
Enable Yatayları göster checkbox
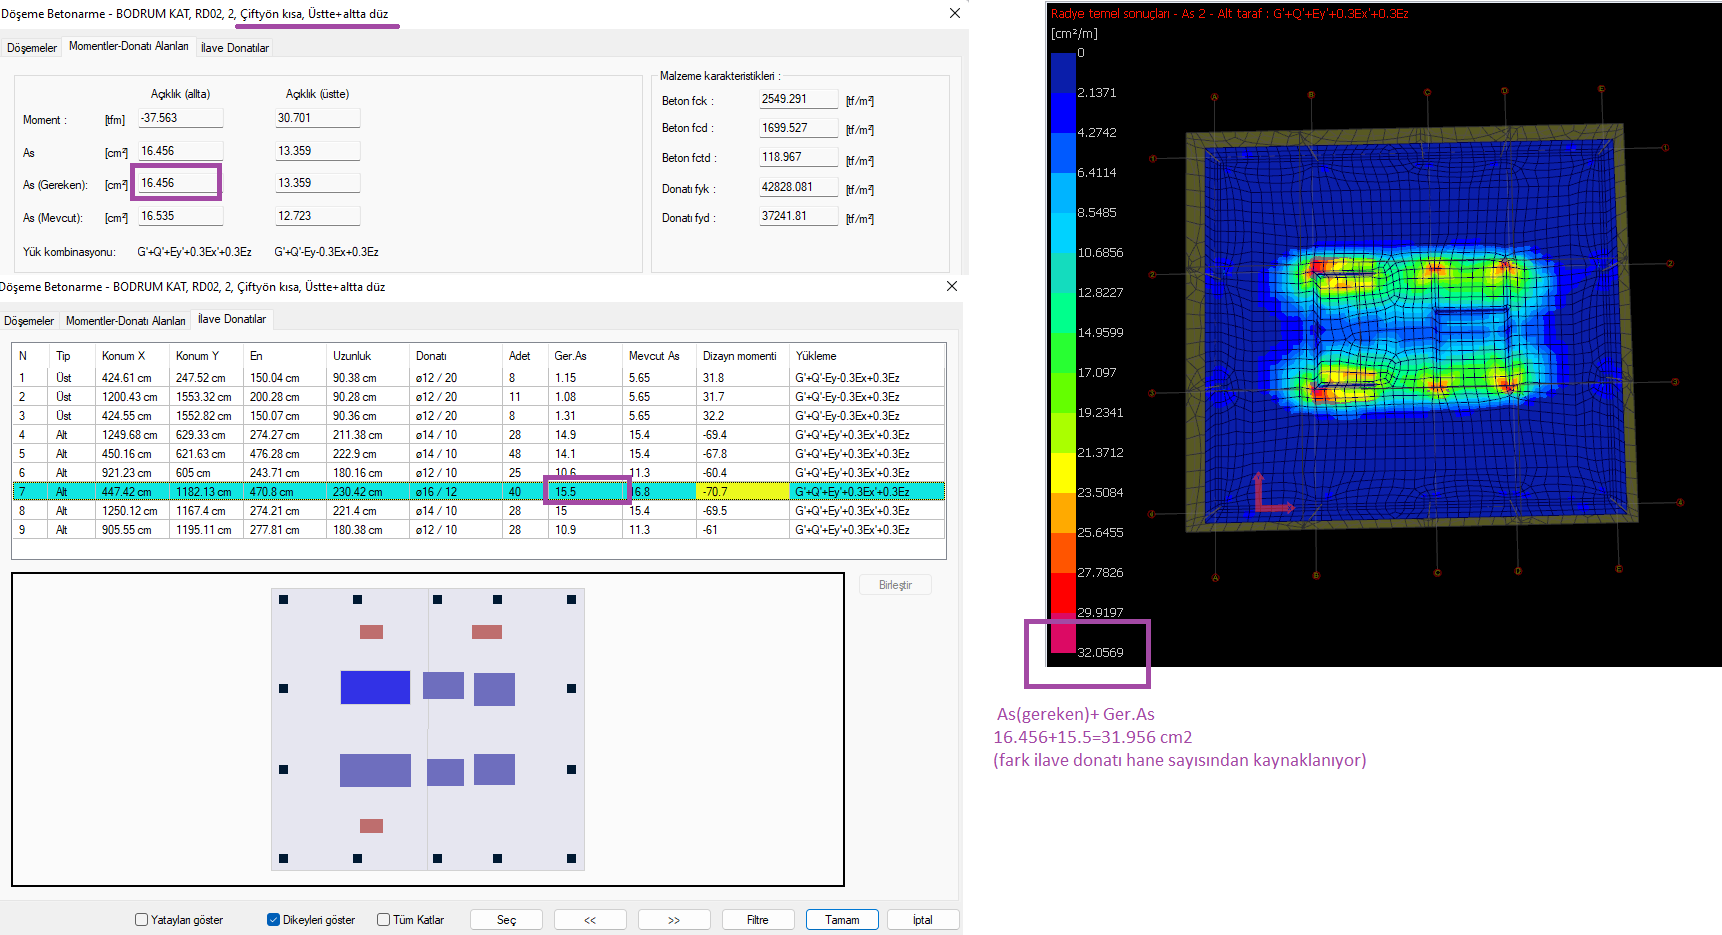141,920
